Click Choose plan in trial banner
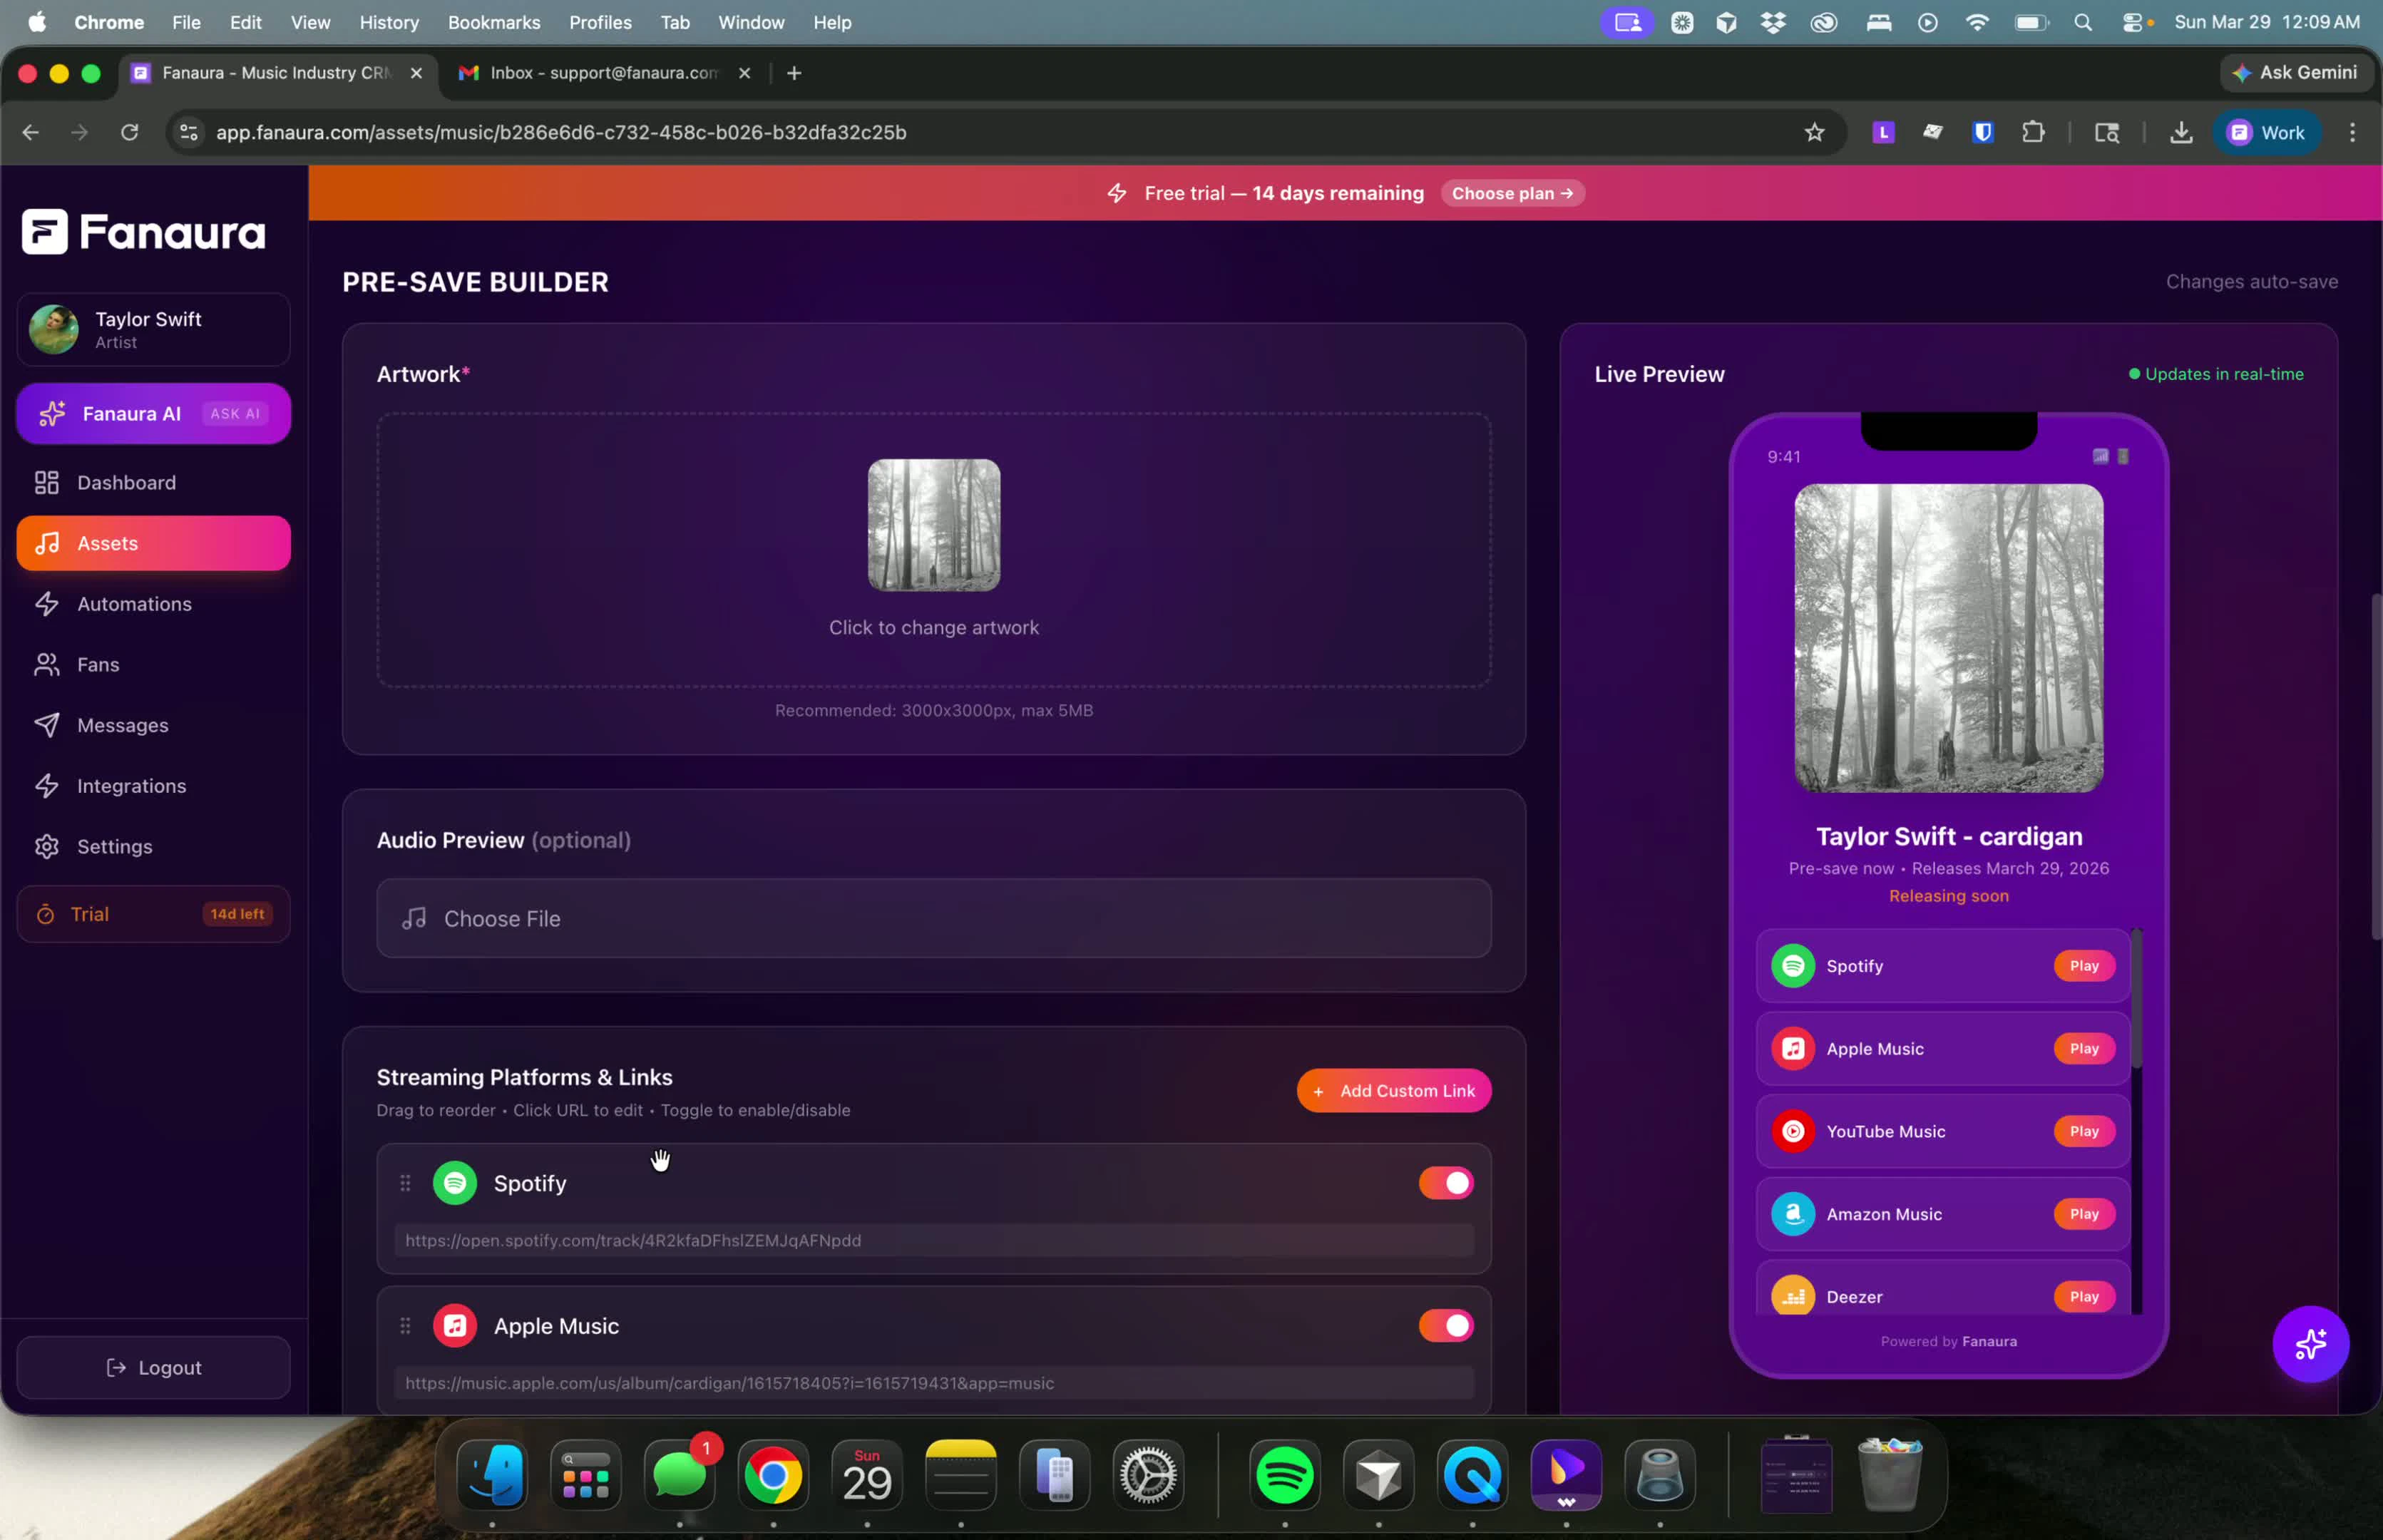2383x1540 pixels. 1512,193
